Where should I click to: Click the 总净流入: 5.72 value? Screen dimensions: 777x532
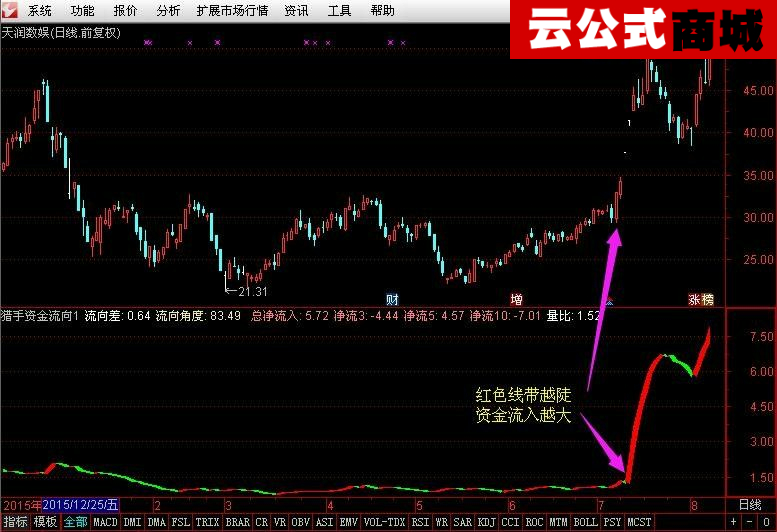290,316
